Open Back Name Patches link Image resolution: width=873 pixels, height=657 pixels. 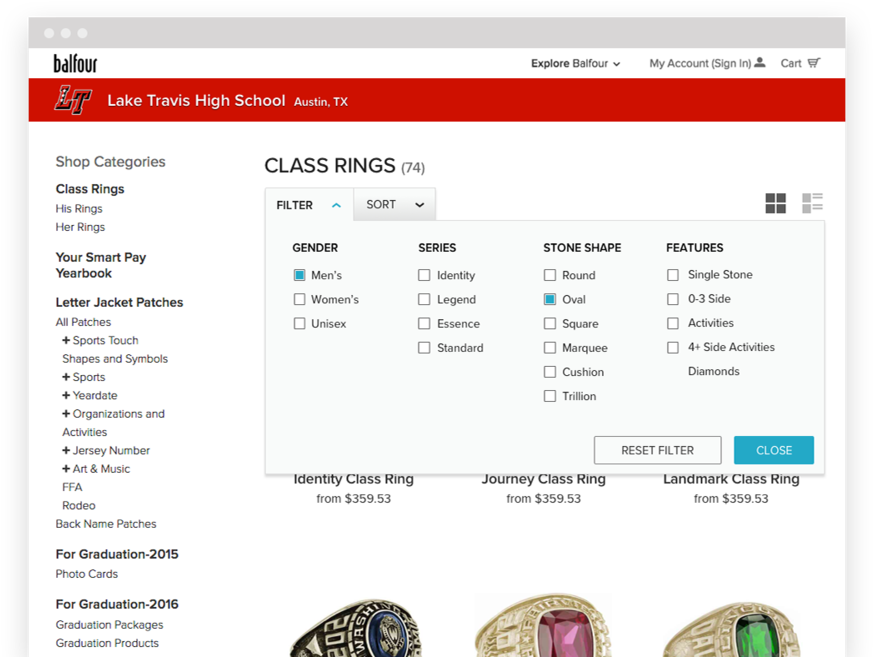click(106, 524)
